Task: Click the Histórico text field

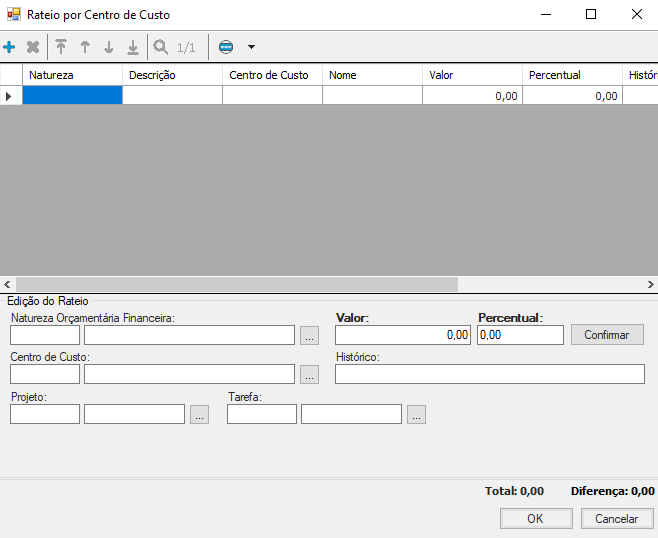Action: tap(489, 374)
